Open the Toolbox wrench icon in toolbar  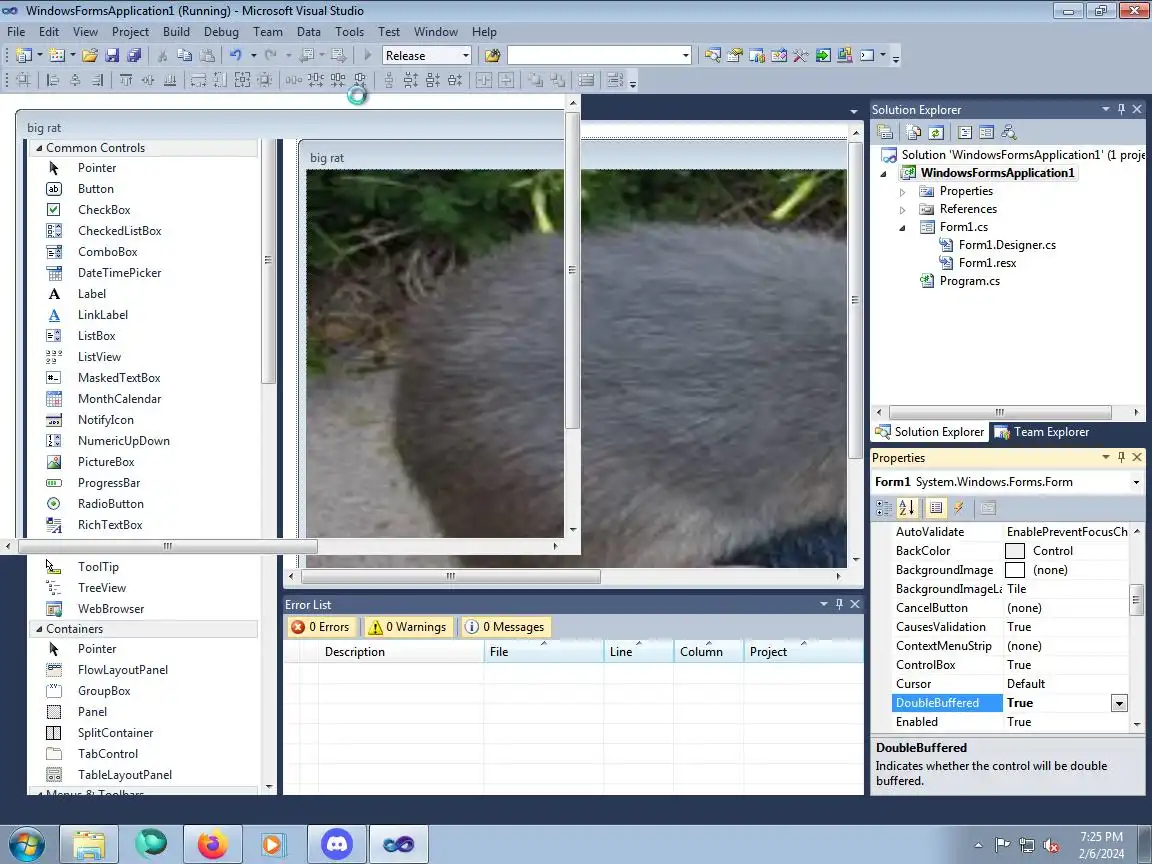(x=801, y=55)
